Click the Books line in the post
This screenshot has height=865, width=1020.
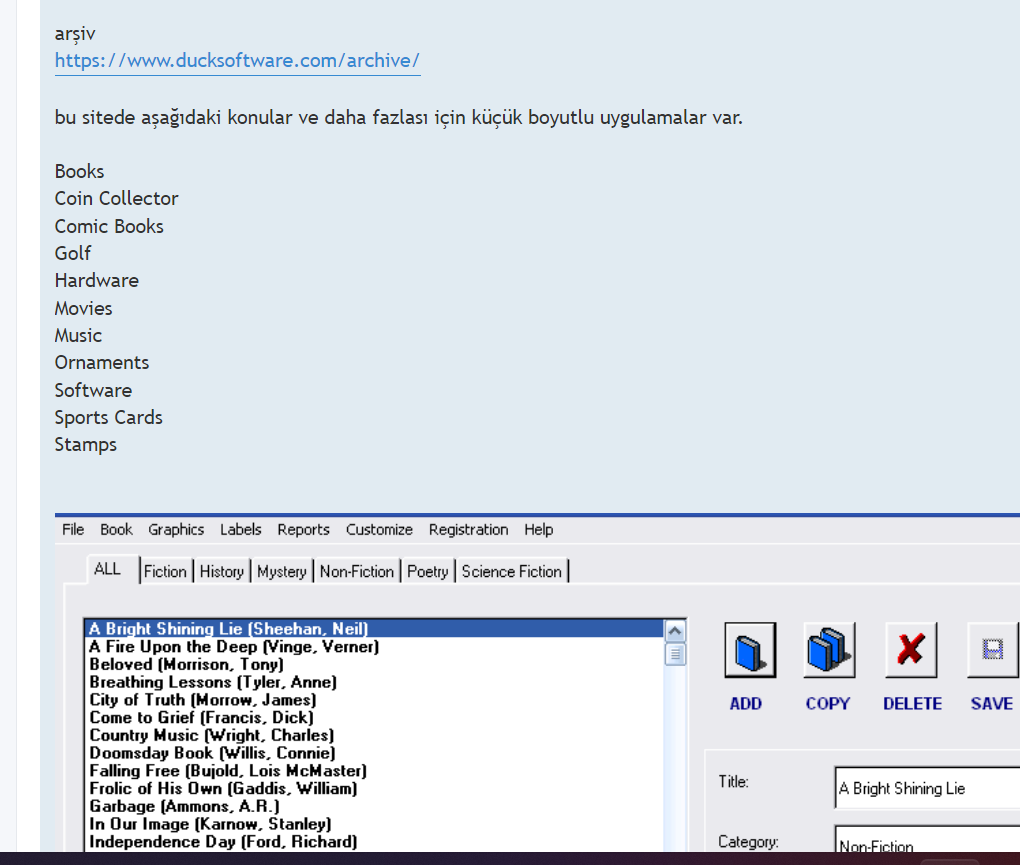pos(79,171)
